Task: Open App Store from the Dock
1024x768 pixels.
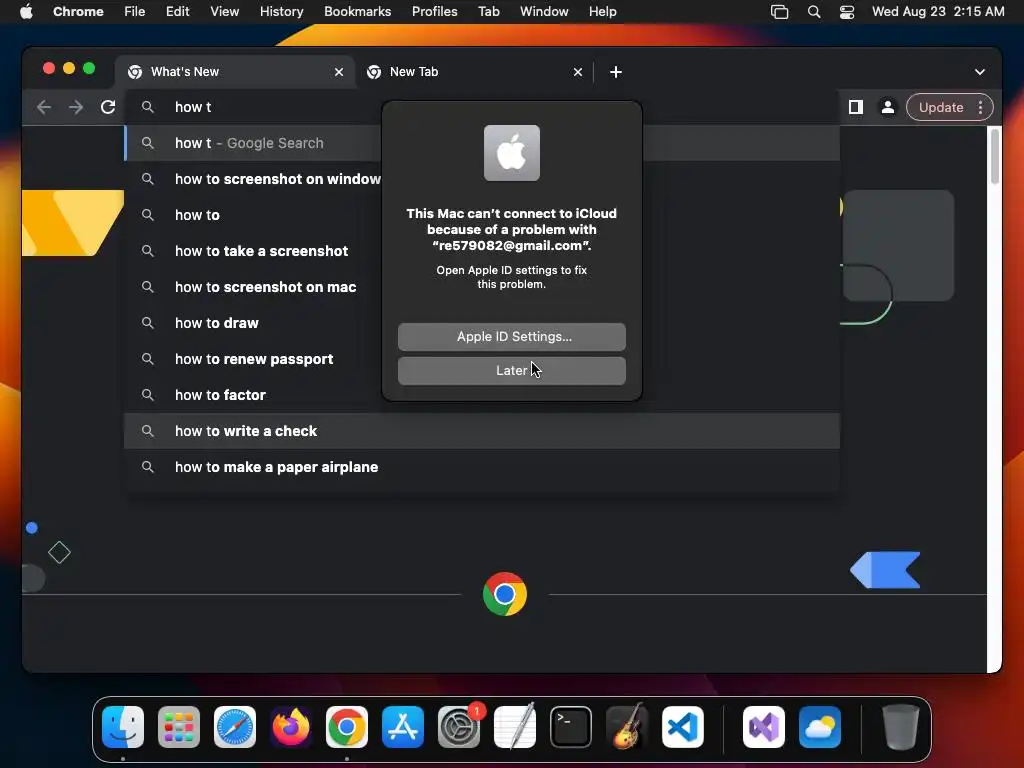Action: [x=403, y=727]
